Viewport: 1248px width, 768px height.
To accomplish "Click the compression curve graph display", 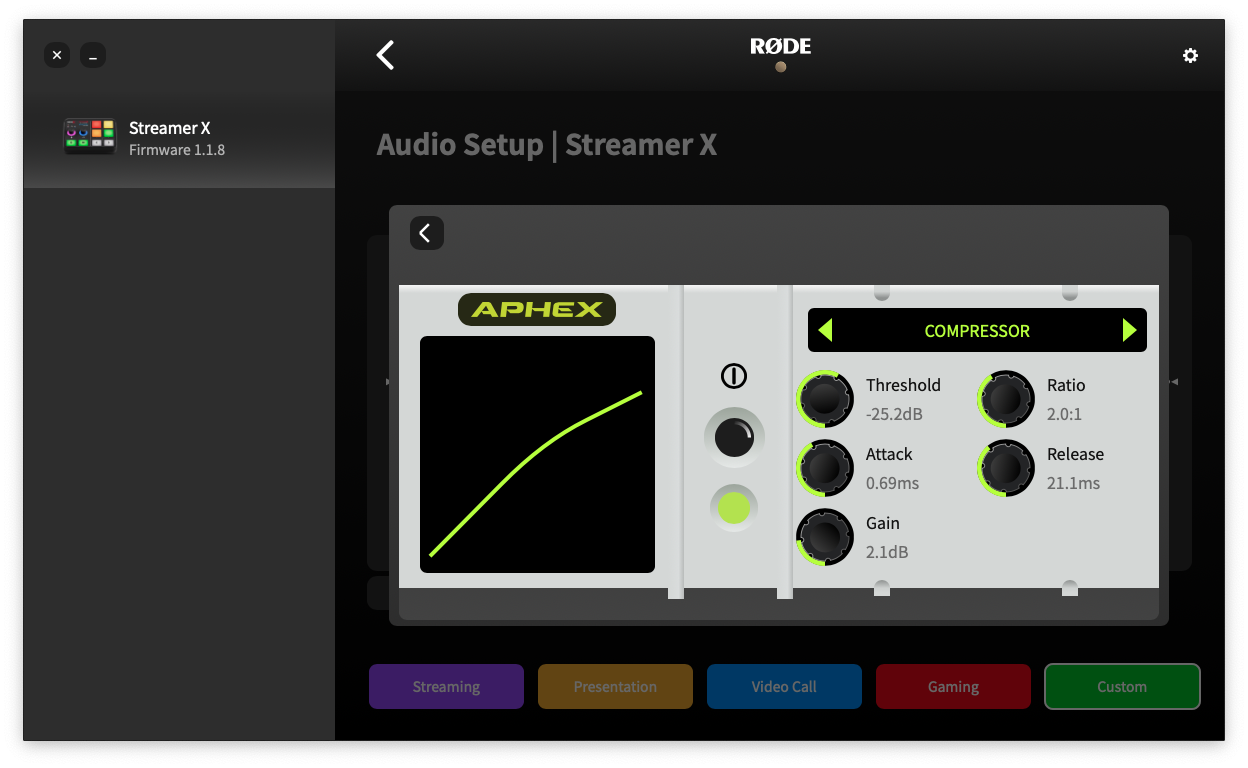I will [x=537, y=454].
